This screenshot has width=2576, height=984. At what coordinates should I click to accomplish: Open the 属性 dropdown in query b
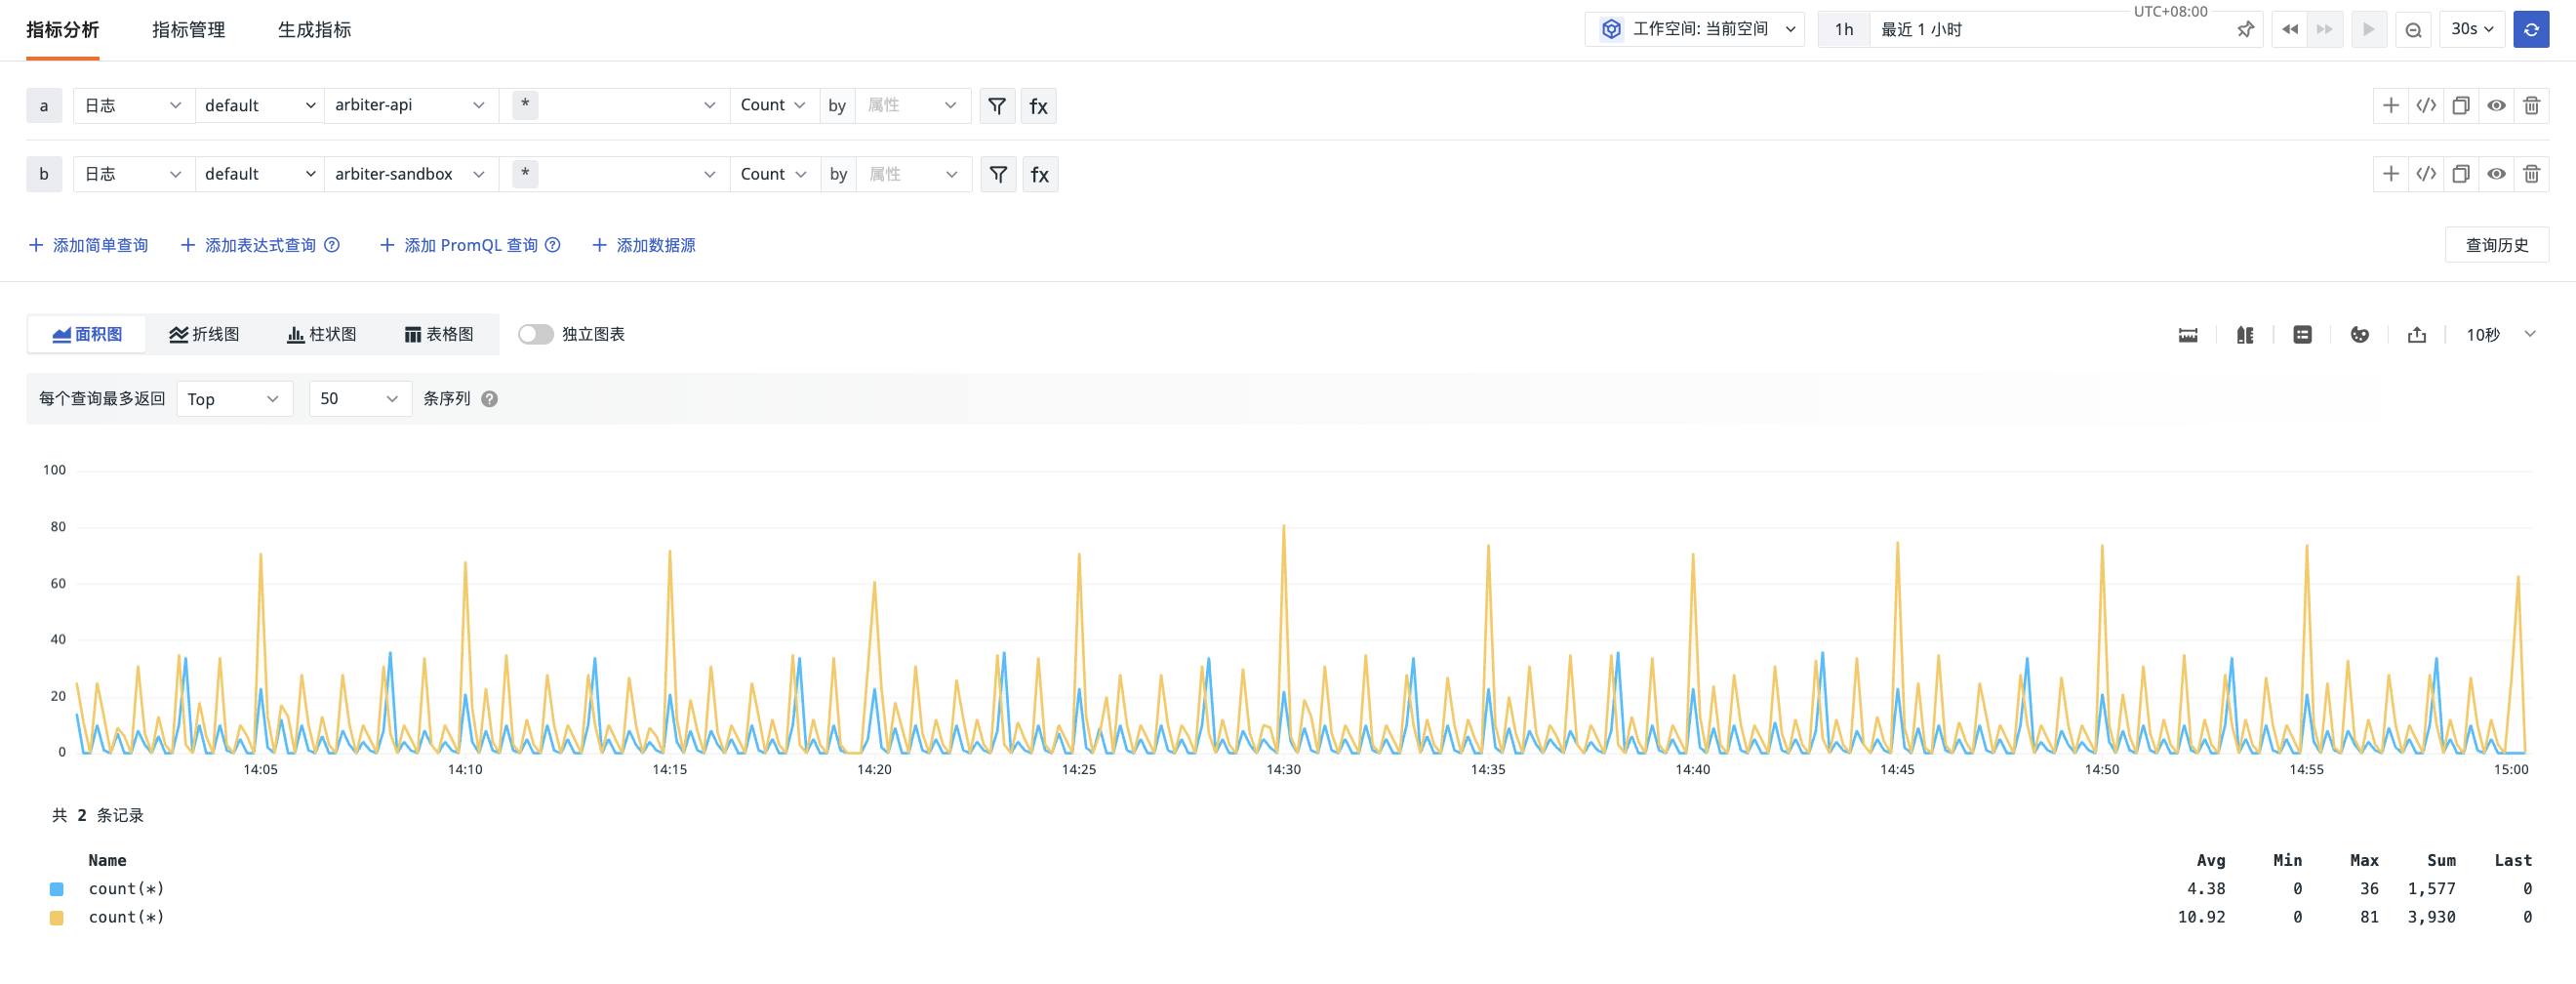click(913, 174)
